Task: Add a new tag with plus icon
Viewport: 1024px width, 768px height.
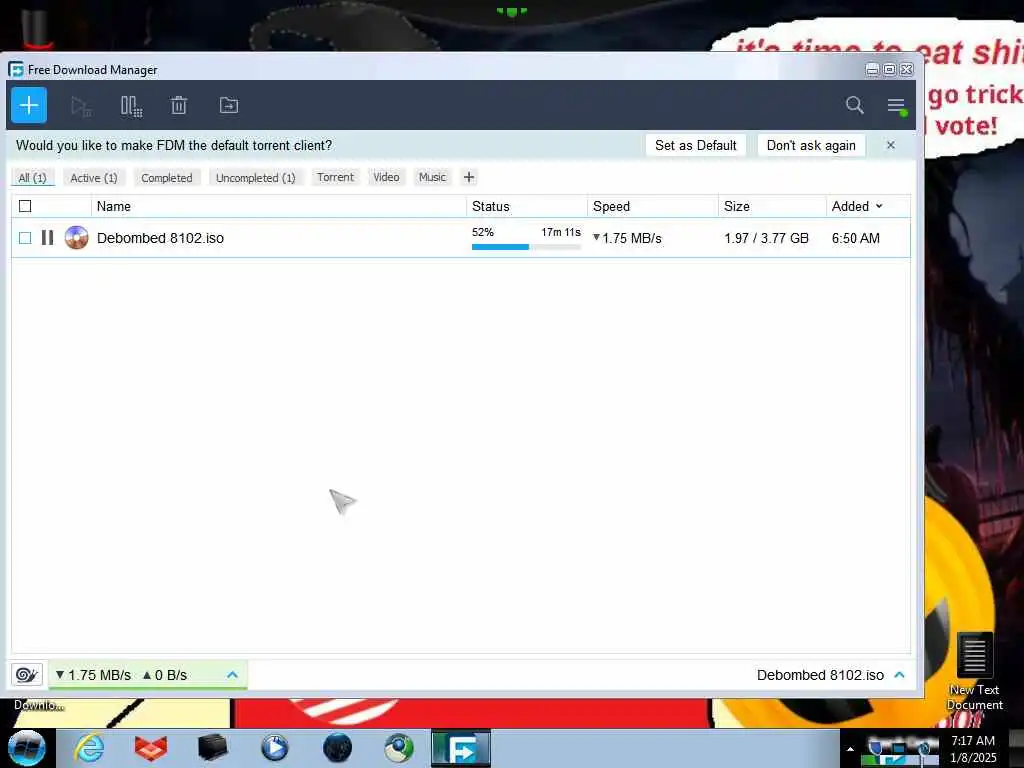Action: point(469,177)
